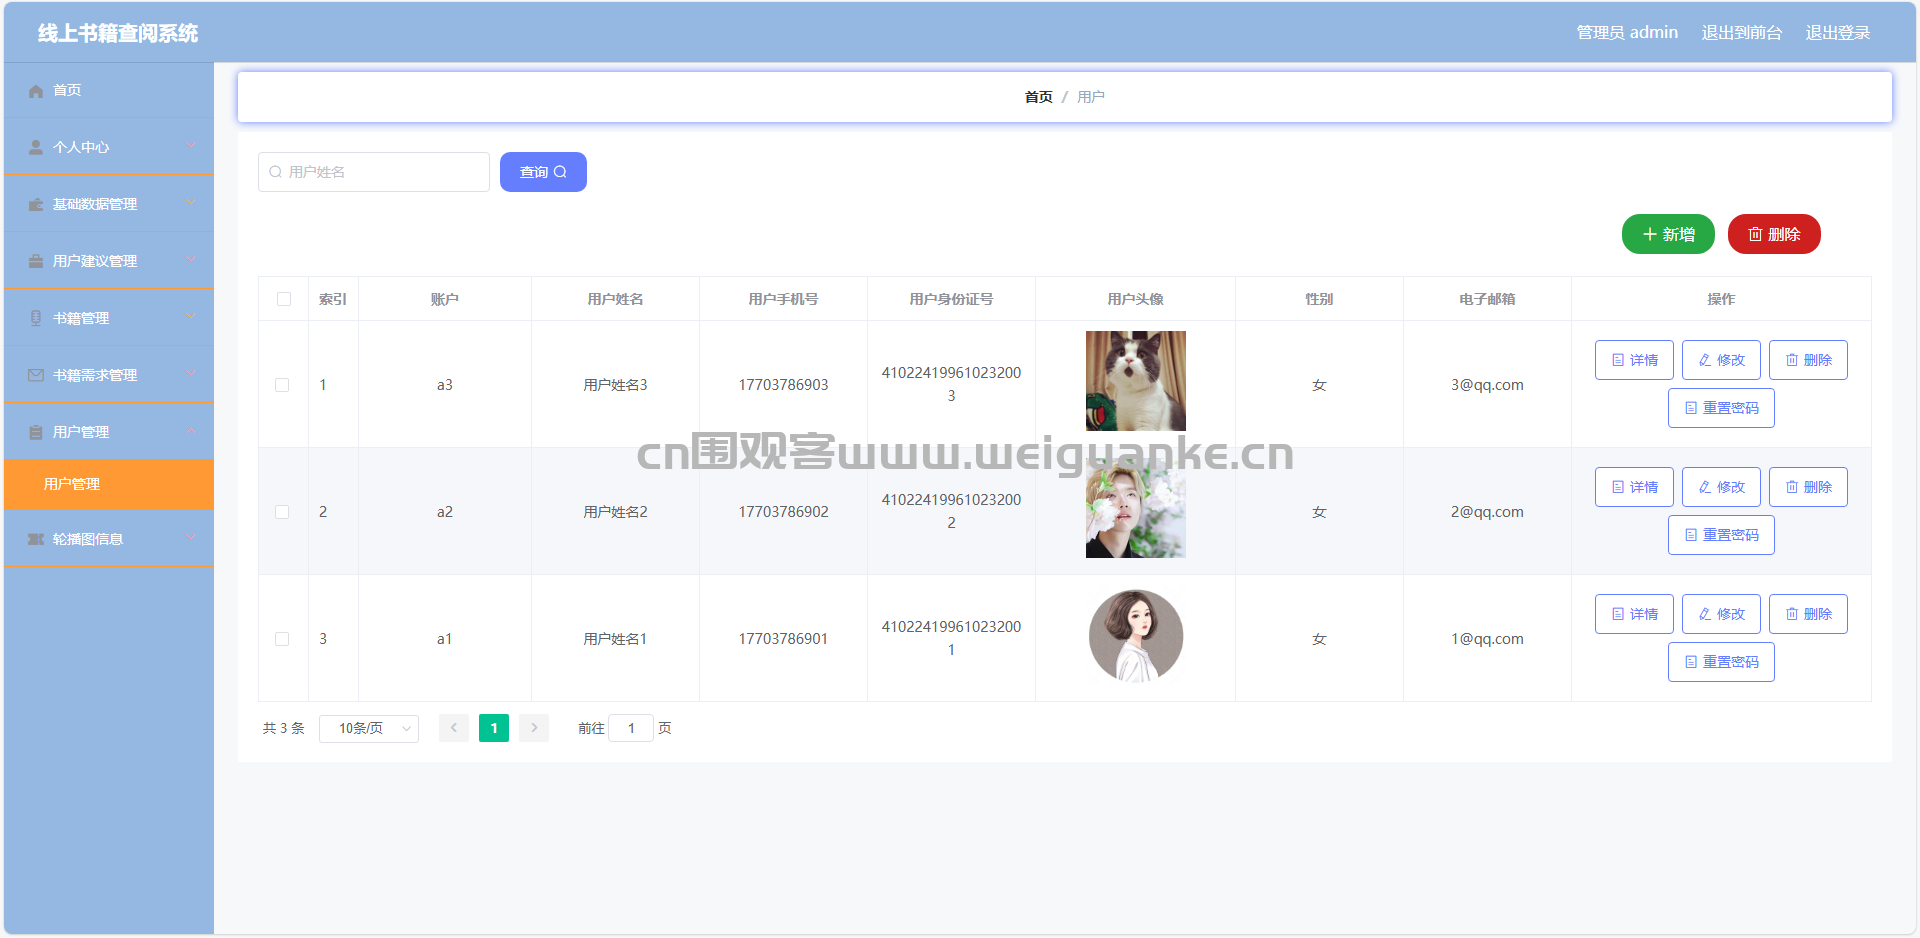Click the name cell 用户姓名1
1920x938 pixels.
tap(615, 639)
